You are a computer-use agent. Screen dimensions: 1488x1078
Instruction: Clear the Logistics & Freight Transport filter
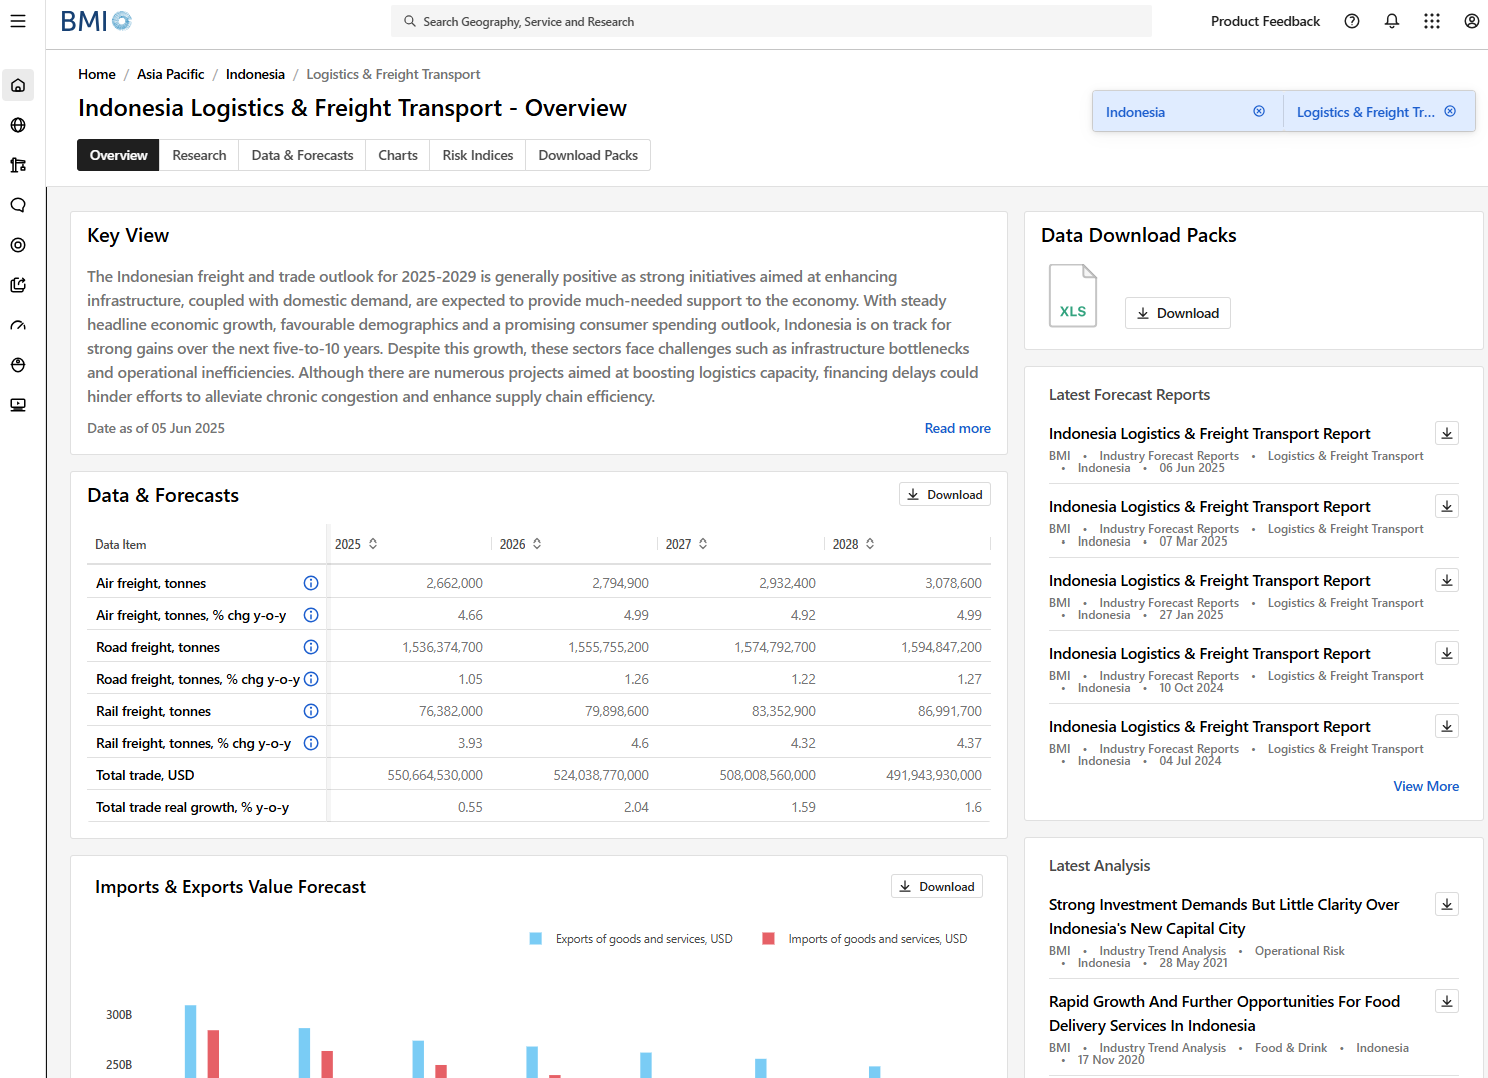click(x=1450, y=112)
